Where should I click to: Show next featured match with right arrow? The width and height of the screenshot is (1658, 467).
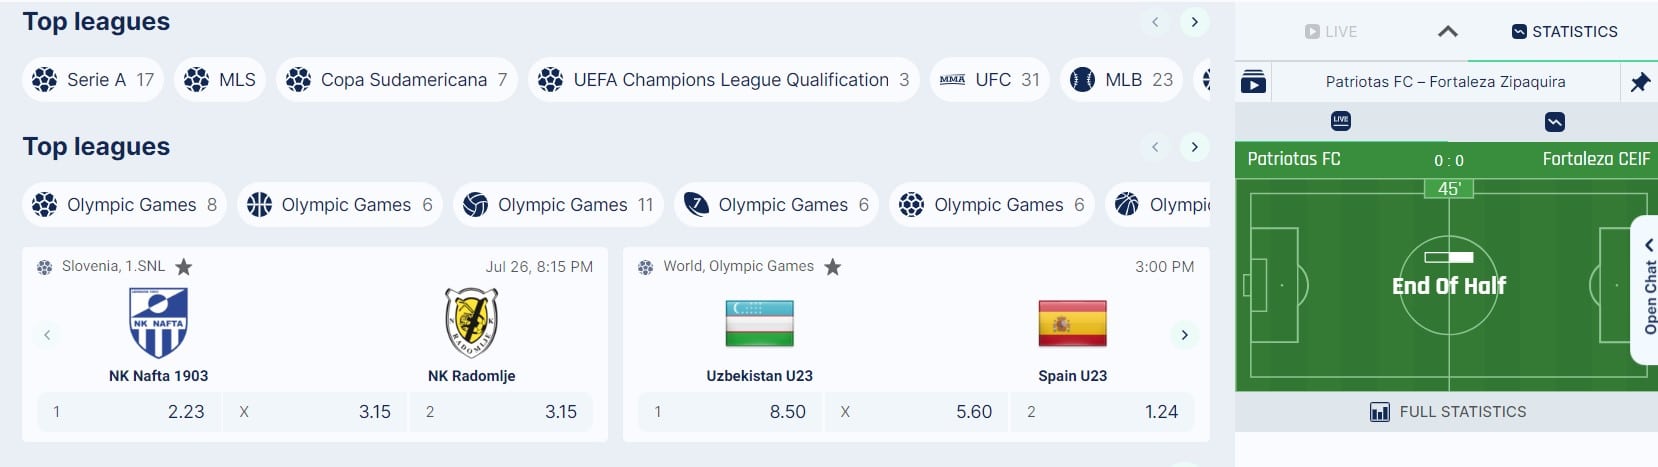pos(1184,335)
